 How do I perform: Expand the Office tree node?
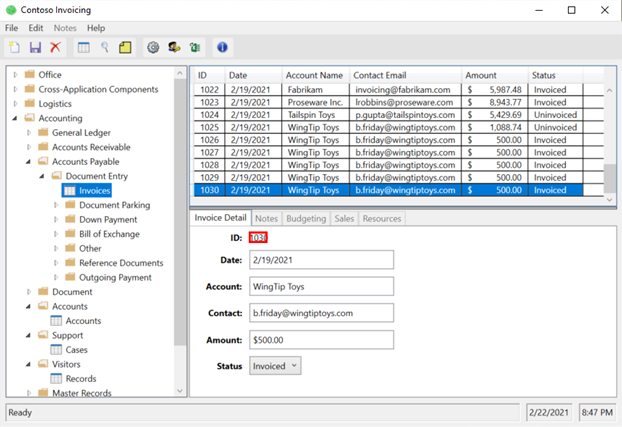pos(15,75)
